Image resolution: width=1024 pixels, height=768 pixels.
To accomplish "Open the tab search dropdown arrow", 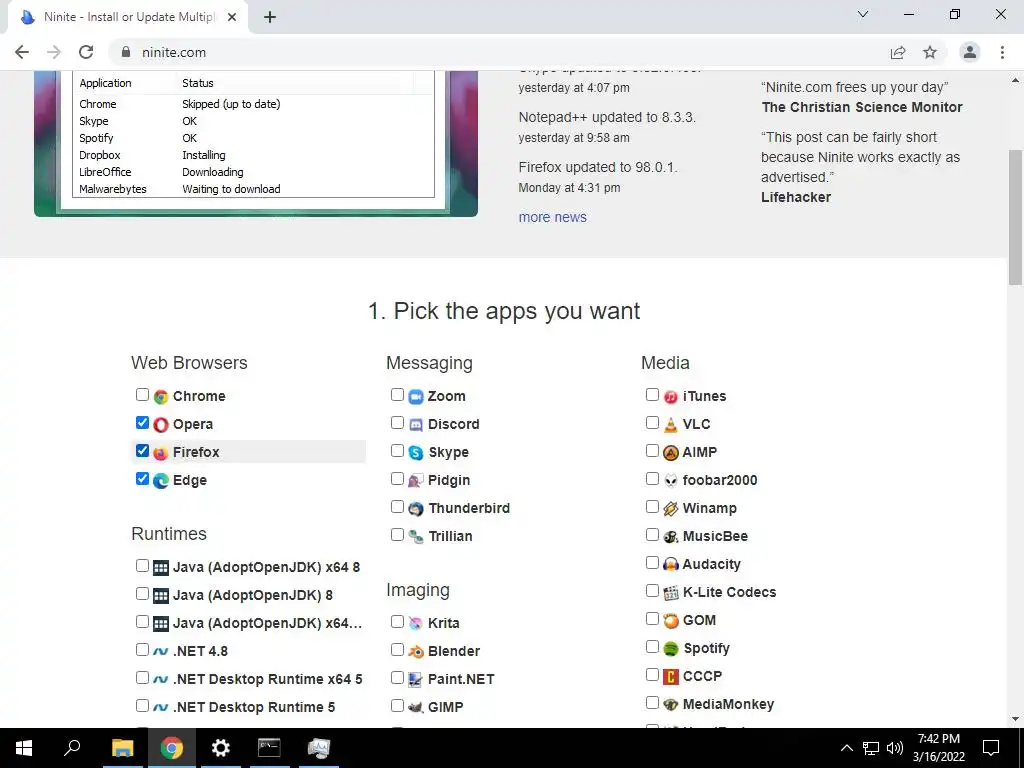I will pos(863,14).
